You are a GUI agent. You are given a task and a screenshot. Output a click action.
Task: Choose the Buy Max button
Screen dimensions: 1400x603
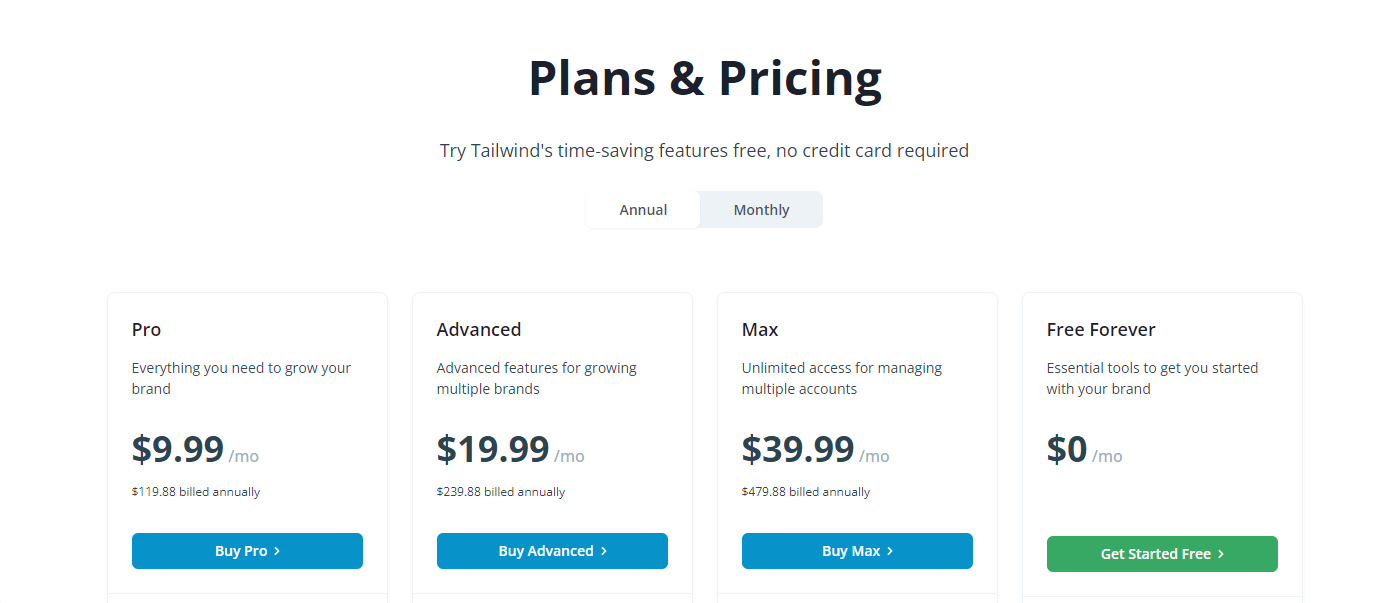click(857, 551)
